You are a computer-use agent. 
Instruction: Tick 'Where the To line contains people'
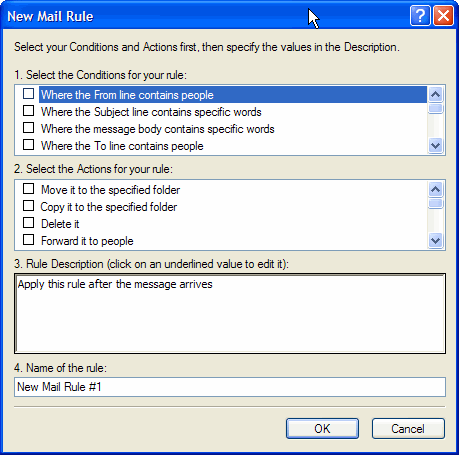pos(28,145)
